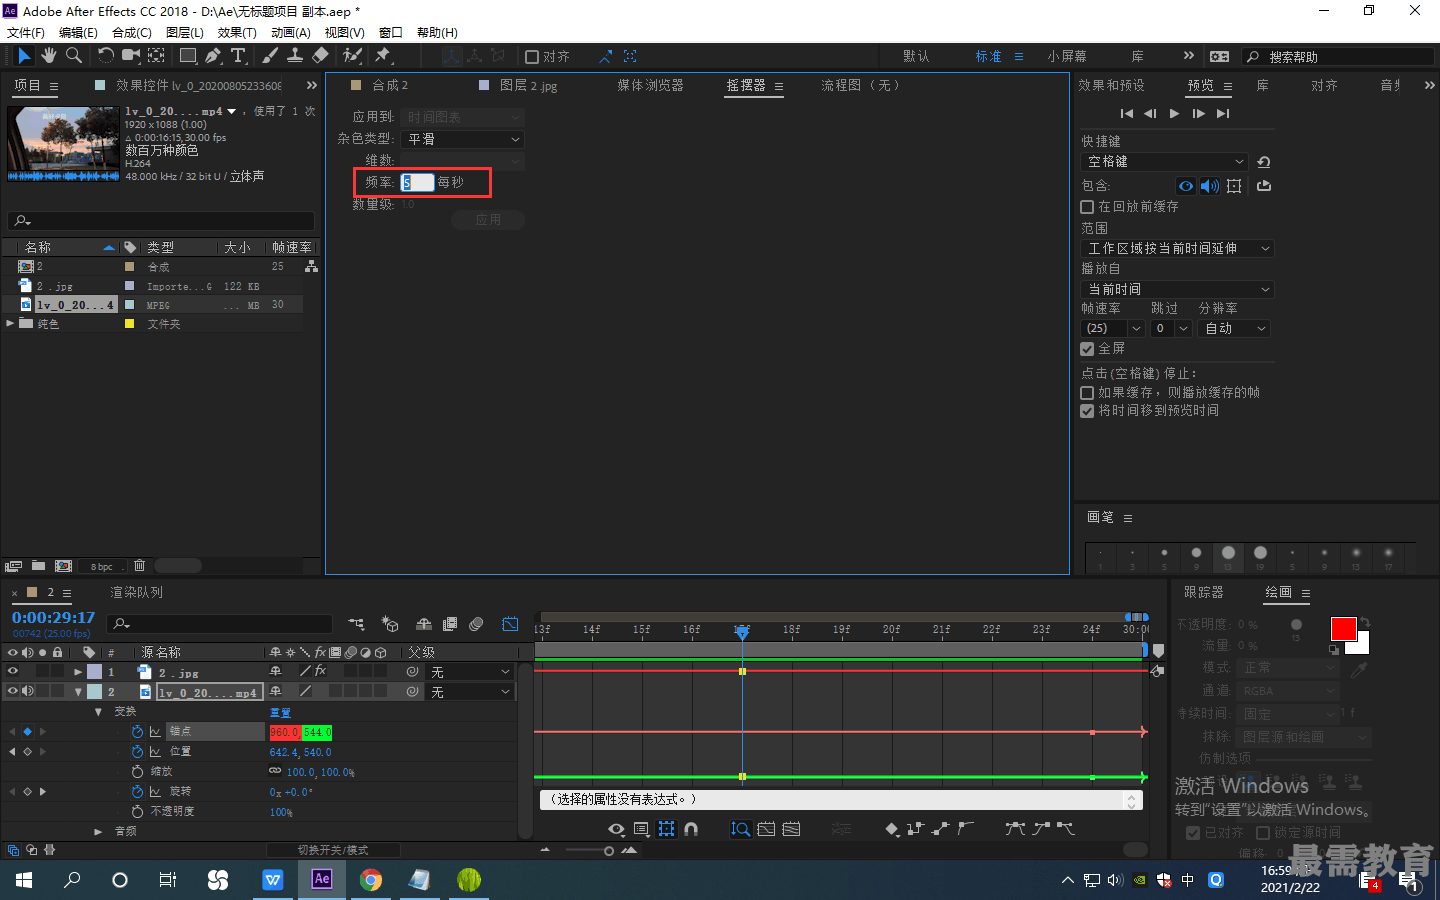This screenshot has height=900, width=1440.
Task: Click the composition mini-flowchart icon in timeline
Action: (x=356, y=624)
